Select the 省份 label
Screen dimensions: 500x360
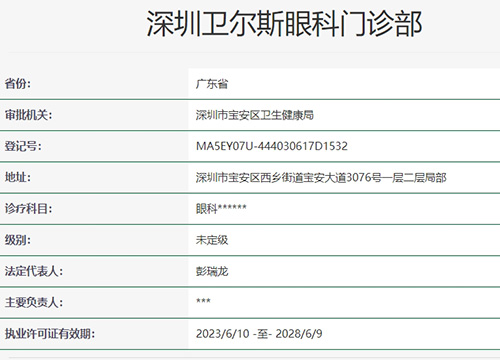click(18, 83)
